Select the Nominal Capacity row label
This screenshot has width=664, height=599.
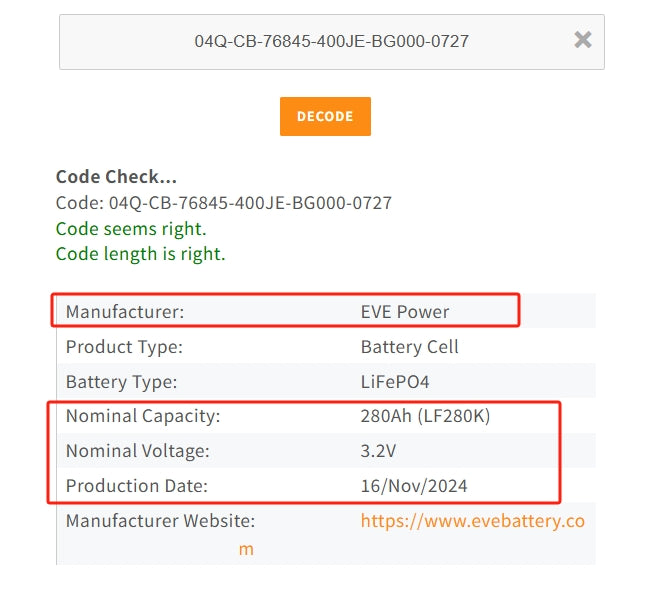143,416
